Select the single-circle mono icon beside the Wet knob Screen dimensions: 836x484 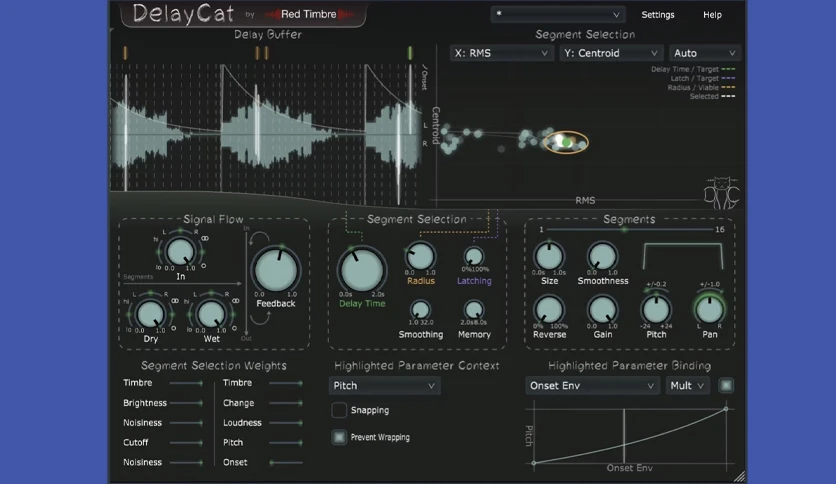point(234,328)
